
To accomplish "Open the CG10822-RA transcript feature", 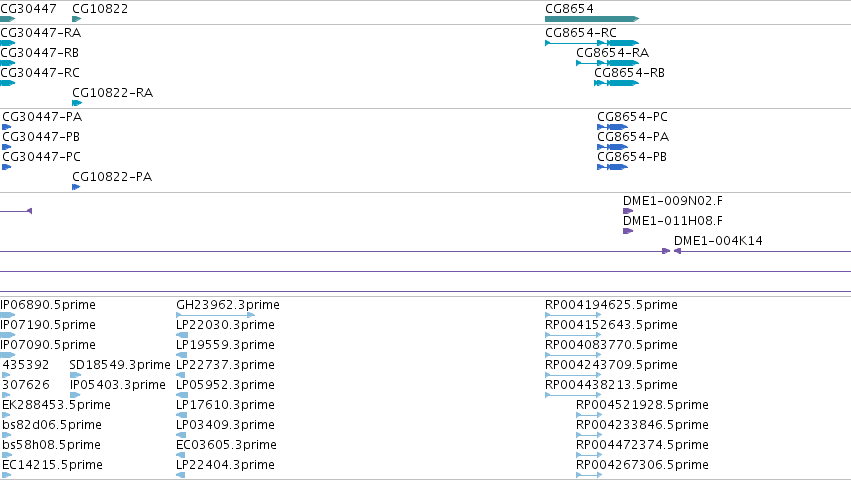I will 77,103.
